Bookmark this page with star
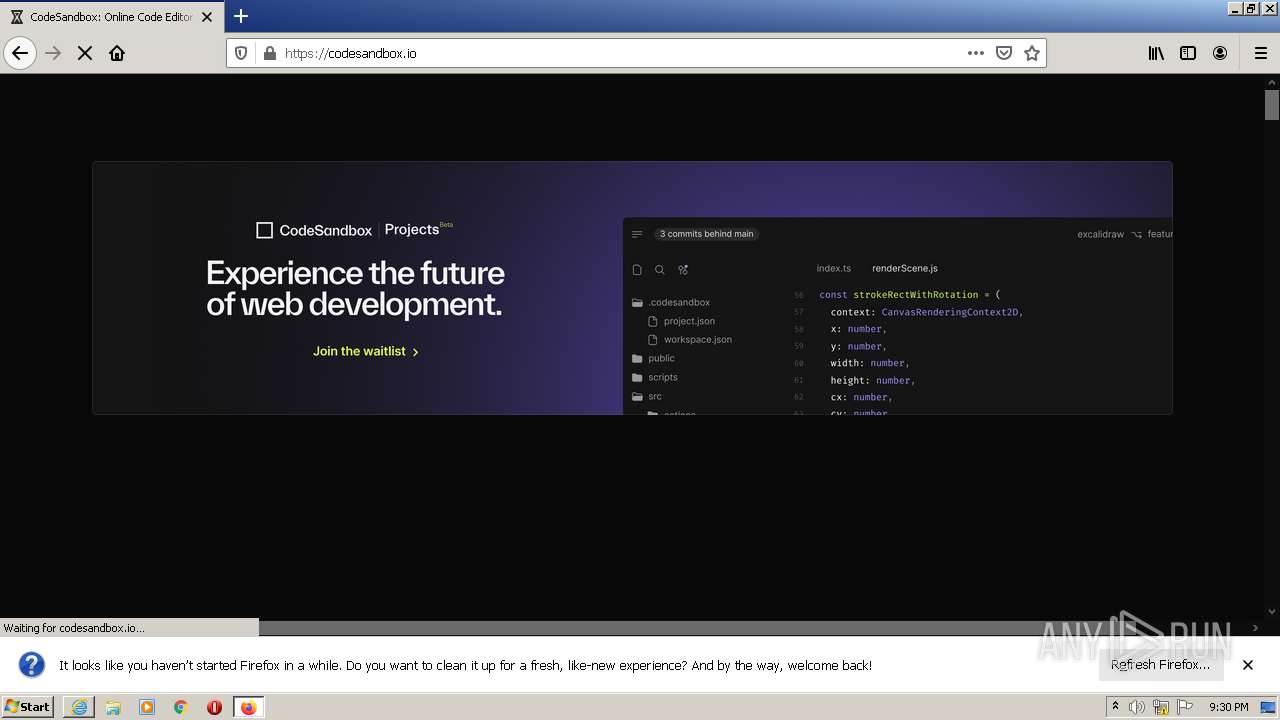 pos(1032,53)
